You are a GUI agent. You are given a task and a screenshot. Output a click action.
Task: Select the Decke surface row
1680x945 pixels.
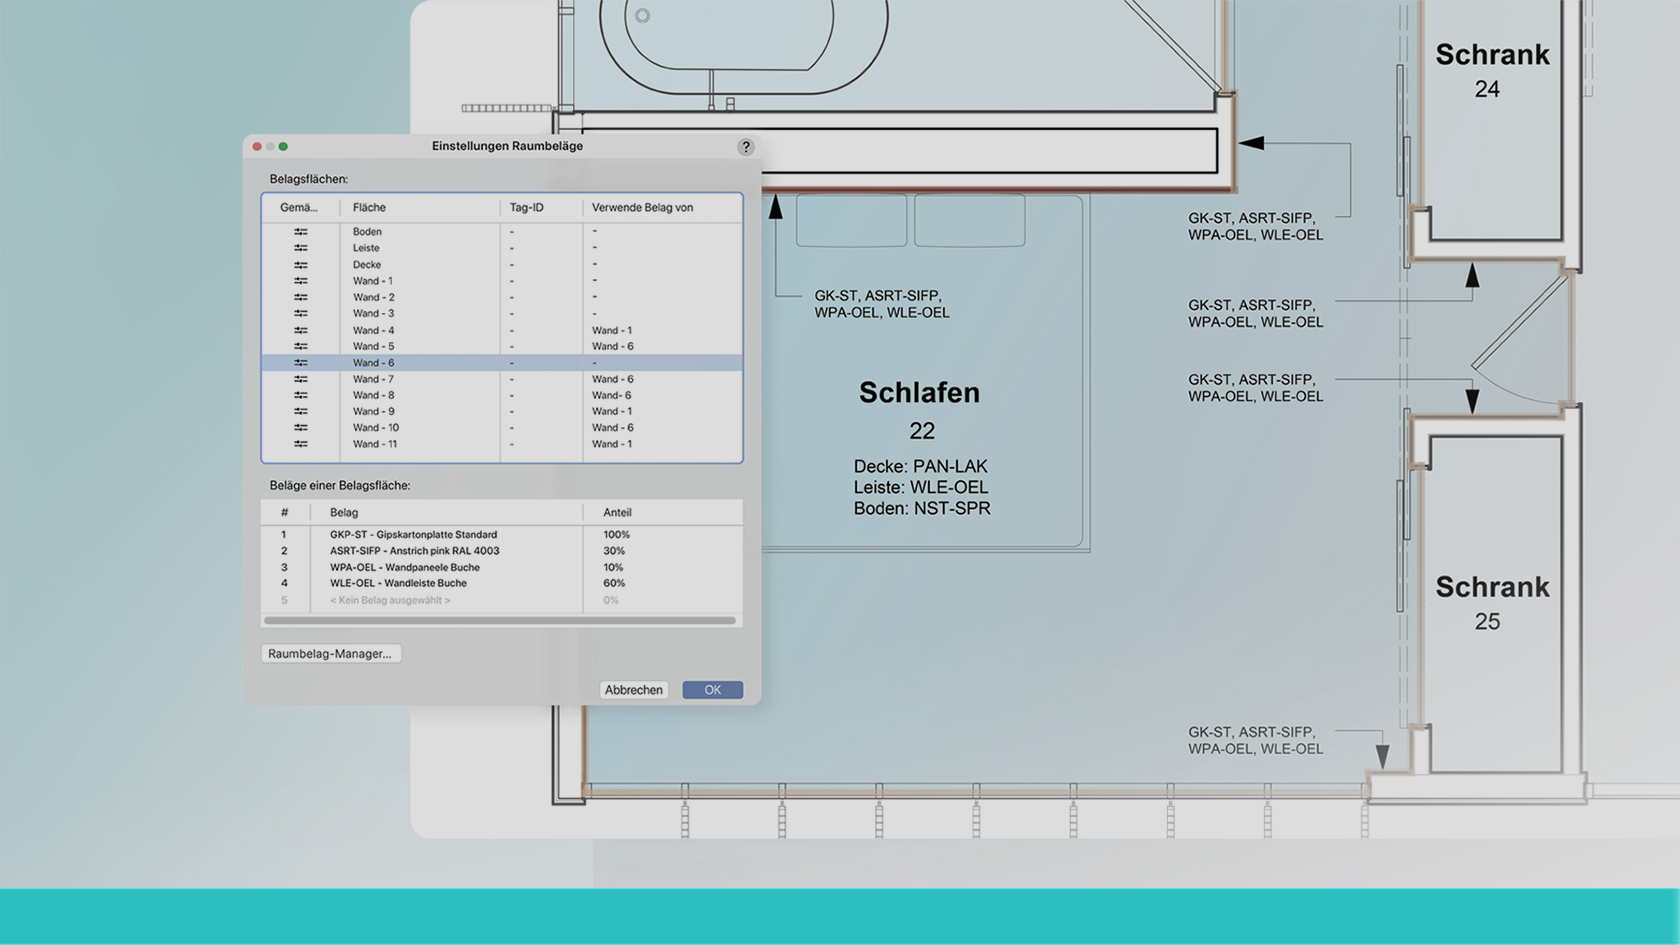coord(502,265)
